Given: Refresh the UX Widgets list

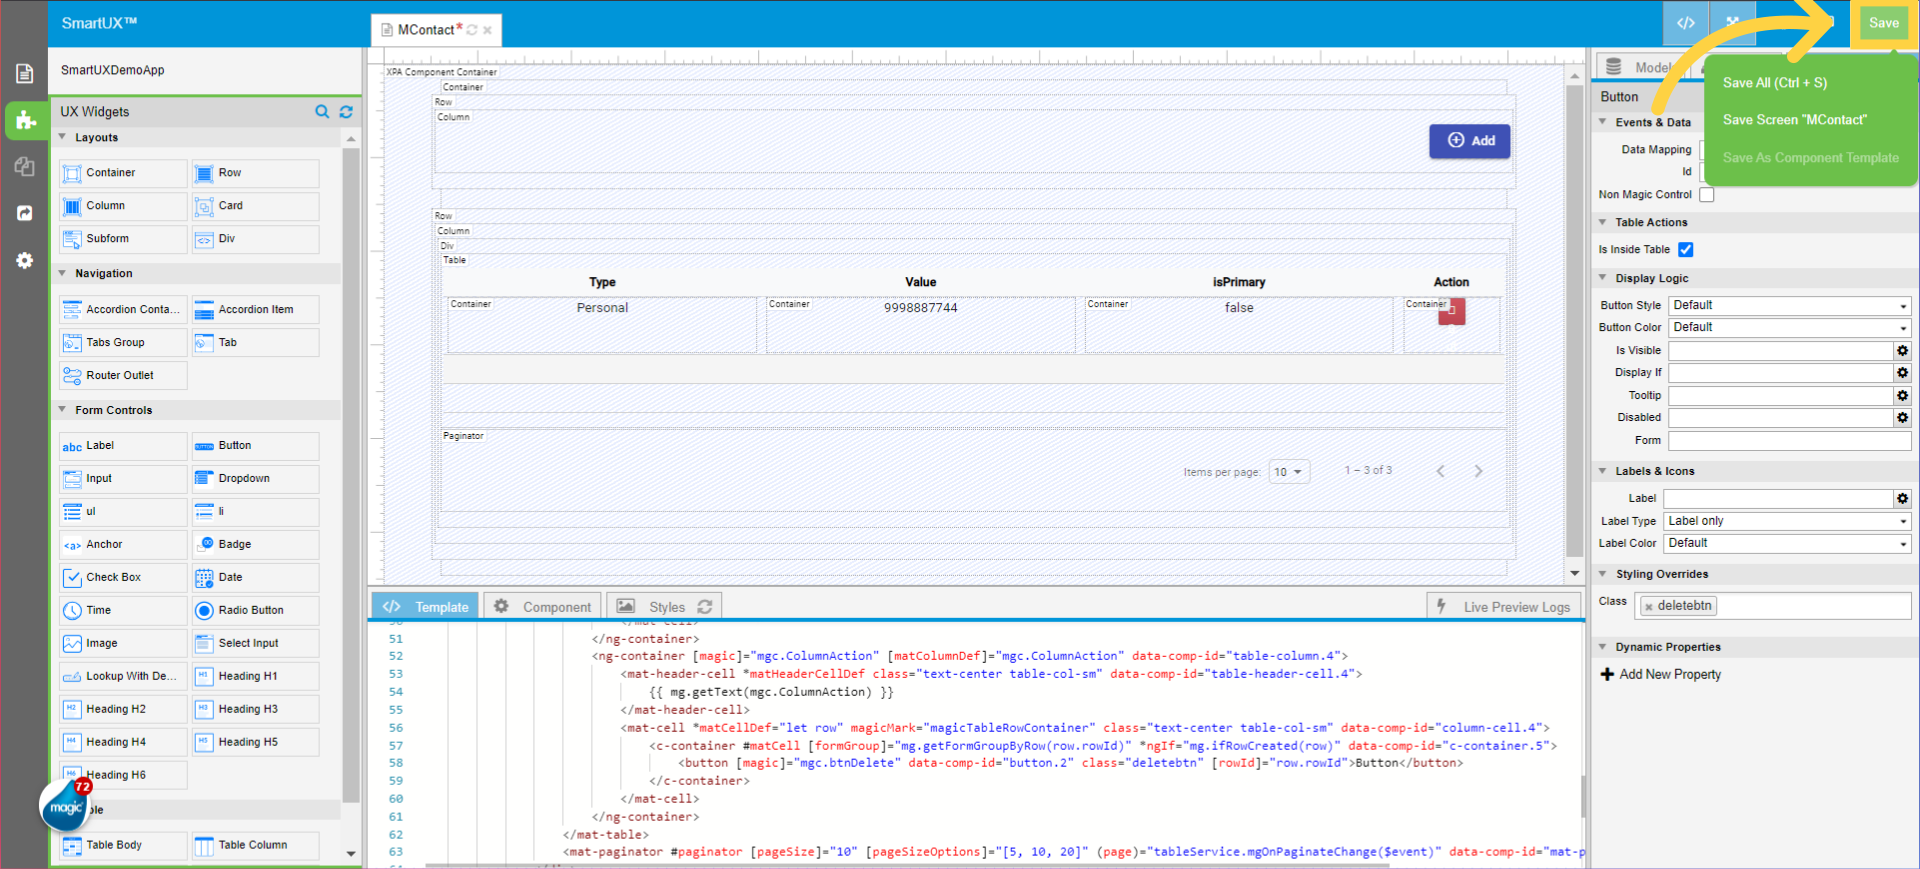Looking at the screenshot, I should [x=346, y=112].
